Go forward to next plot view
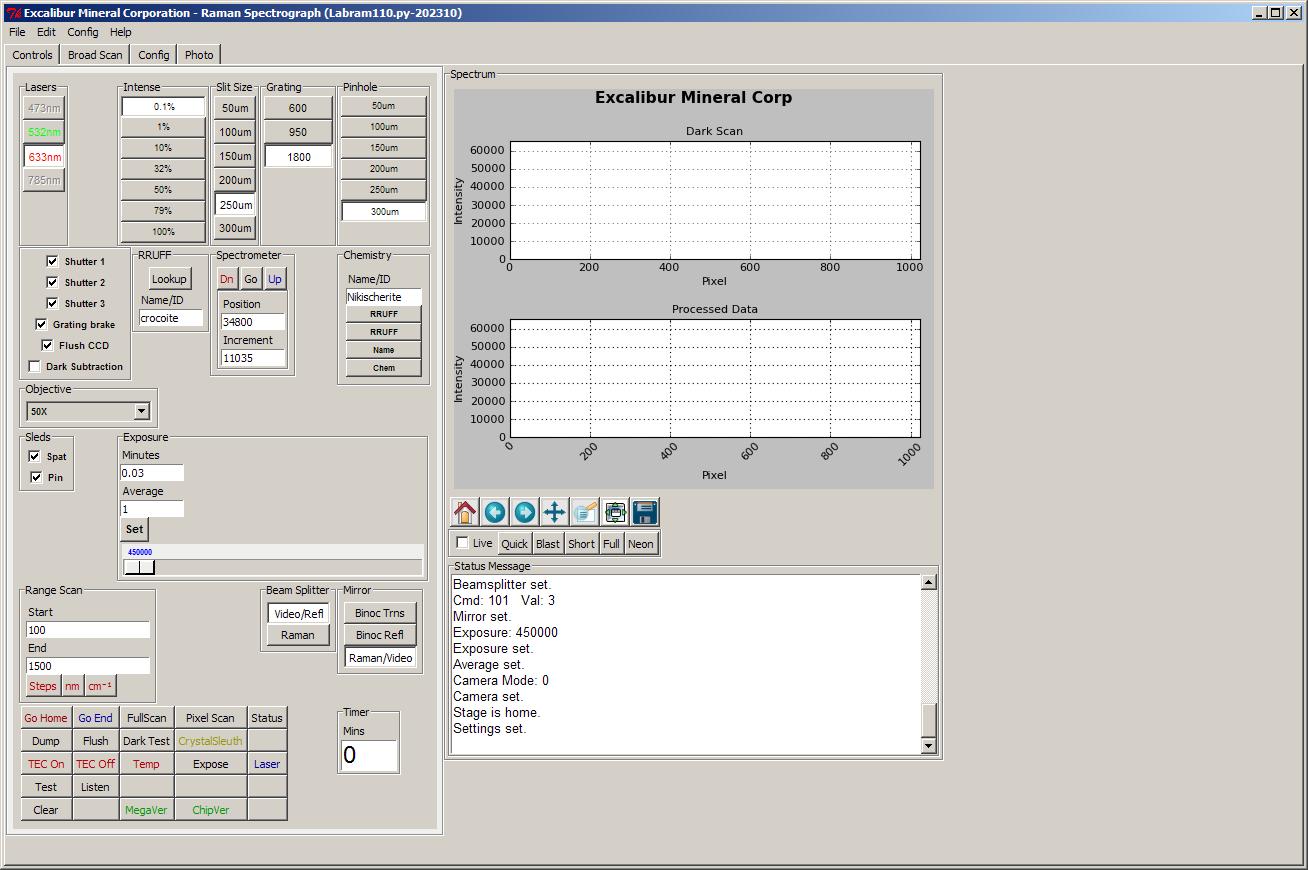 (x=525, y=512)
